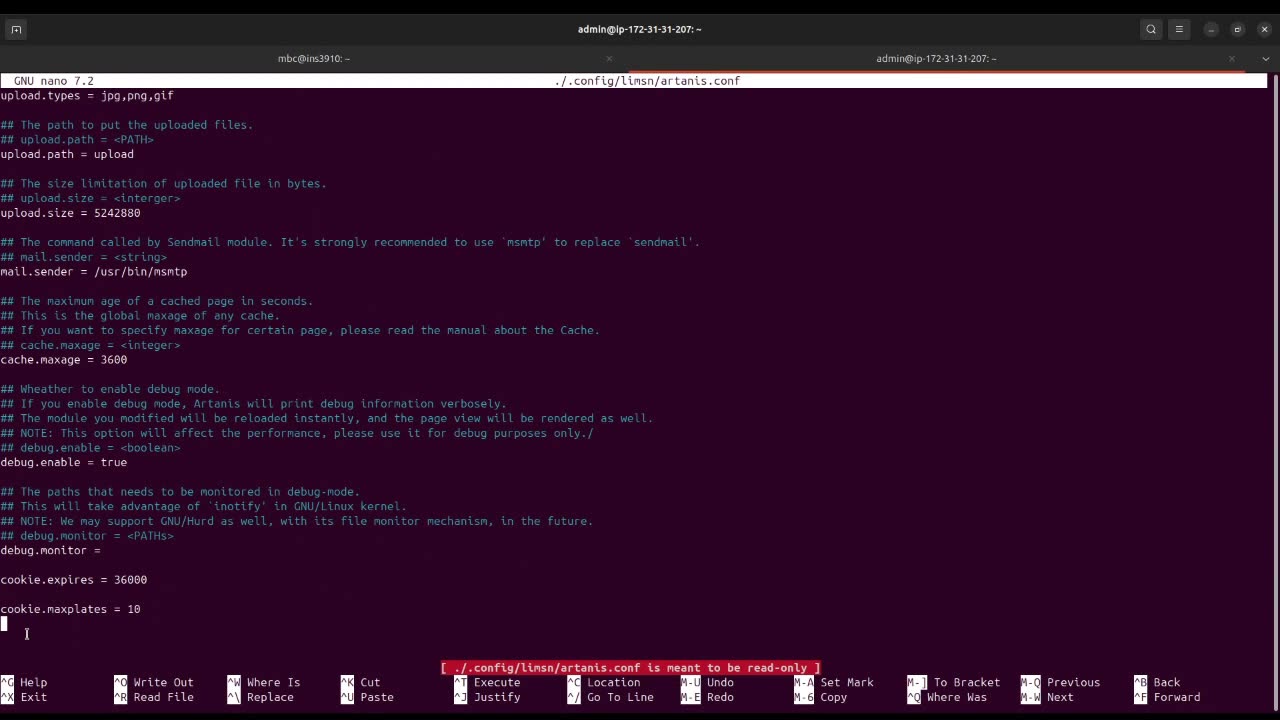Viewport: 1280px width, 720px height.
Task: Click the GNU/Hurd NOTE comment line
Action: [x=297, y=521]
